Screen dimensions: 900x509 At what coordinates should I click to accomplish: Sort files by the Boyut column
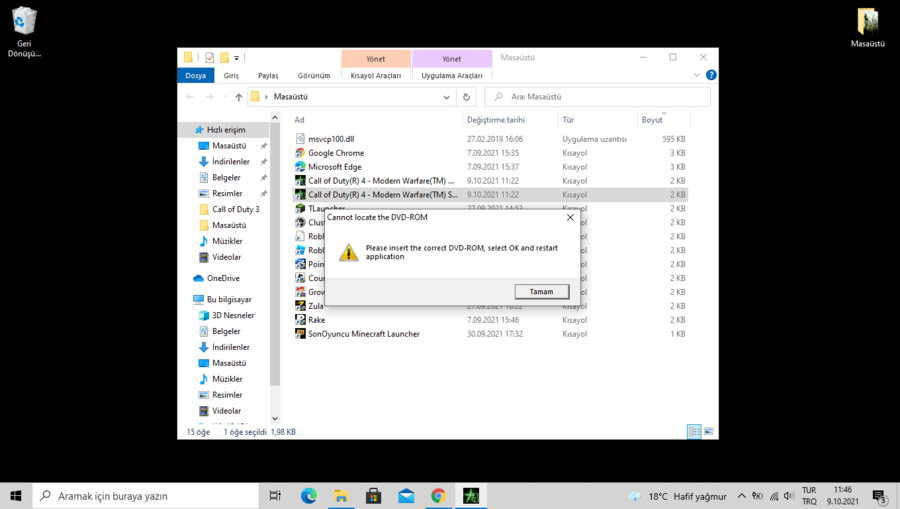click(x=652, y=120)
